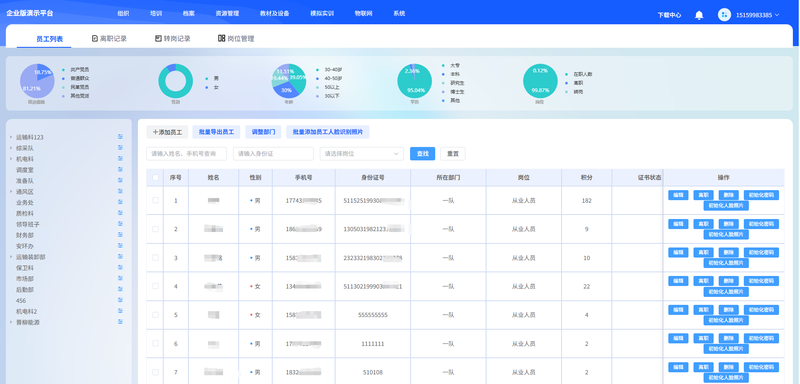Click edit icon beside 通风区

click(120, 191)
